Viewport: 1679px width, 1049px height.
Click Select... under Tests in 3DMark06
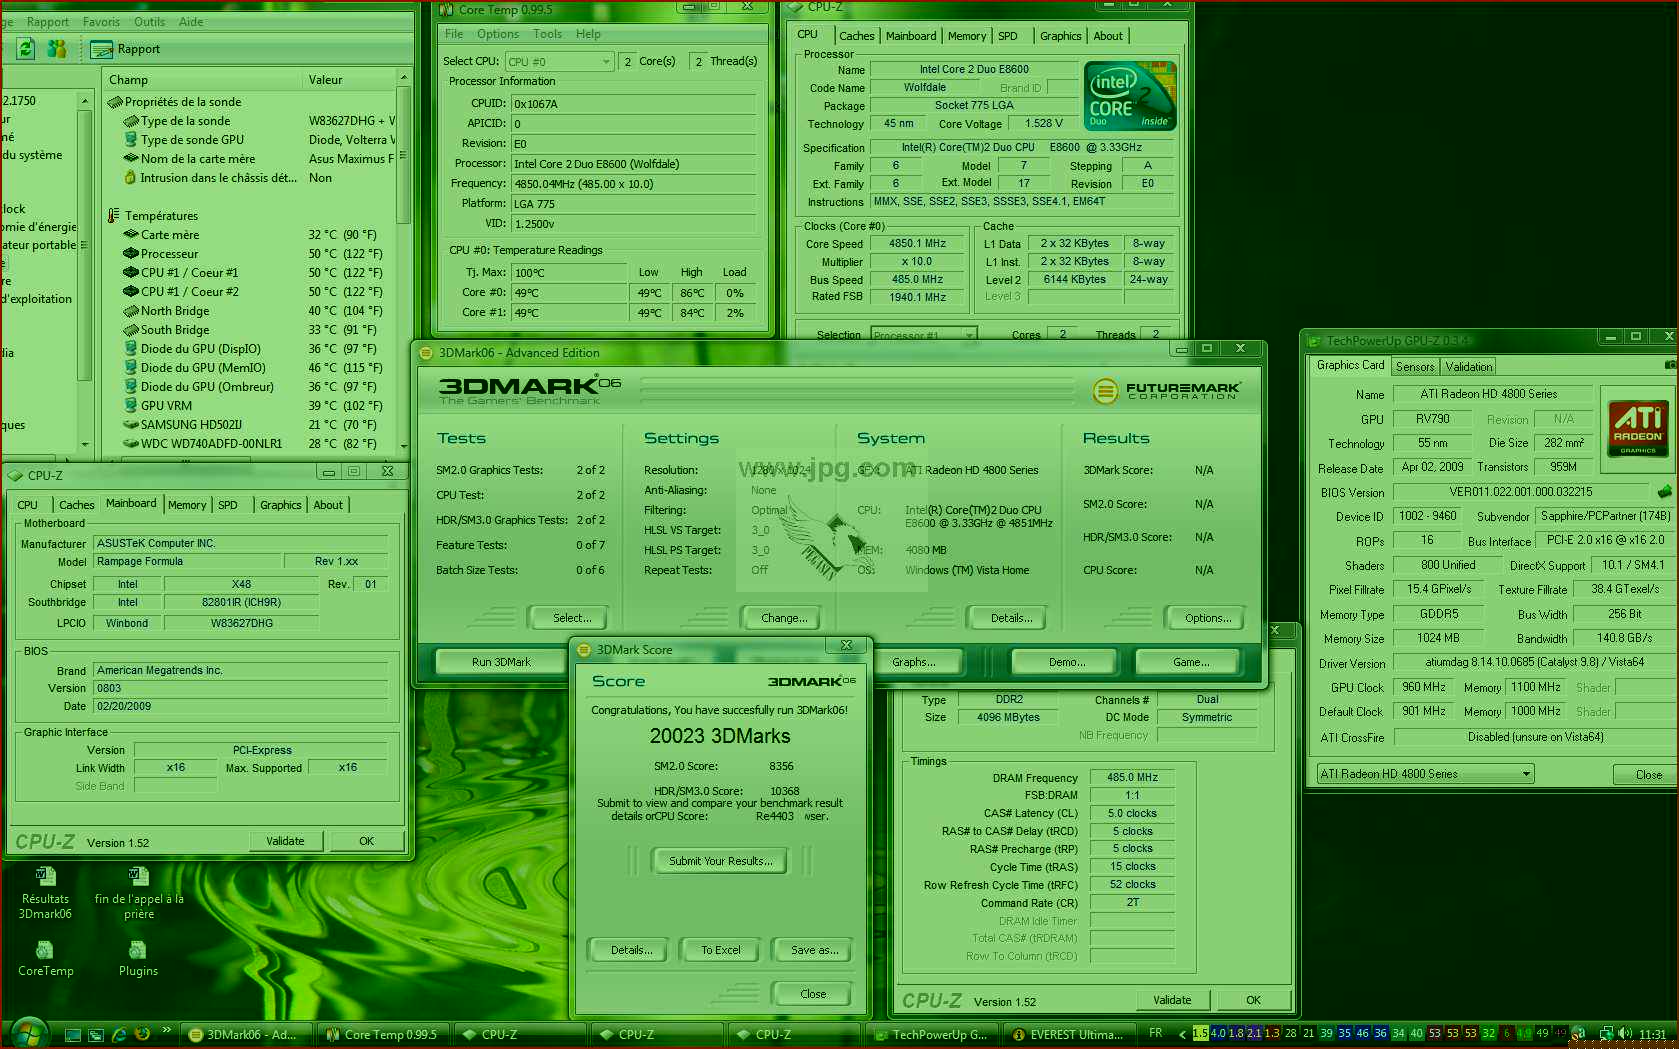click(571, 618)
